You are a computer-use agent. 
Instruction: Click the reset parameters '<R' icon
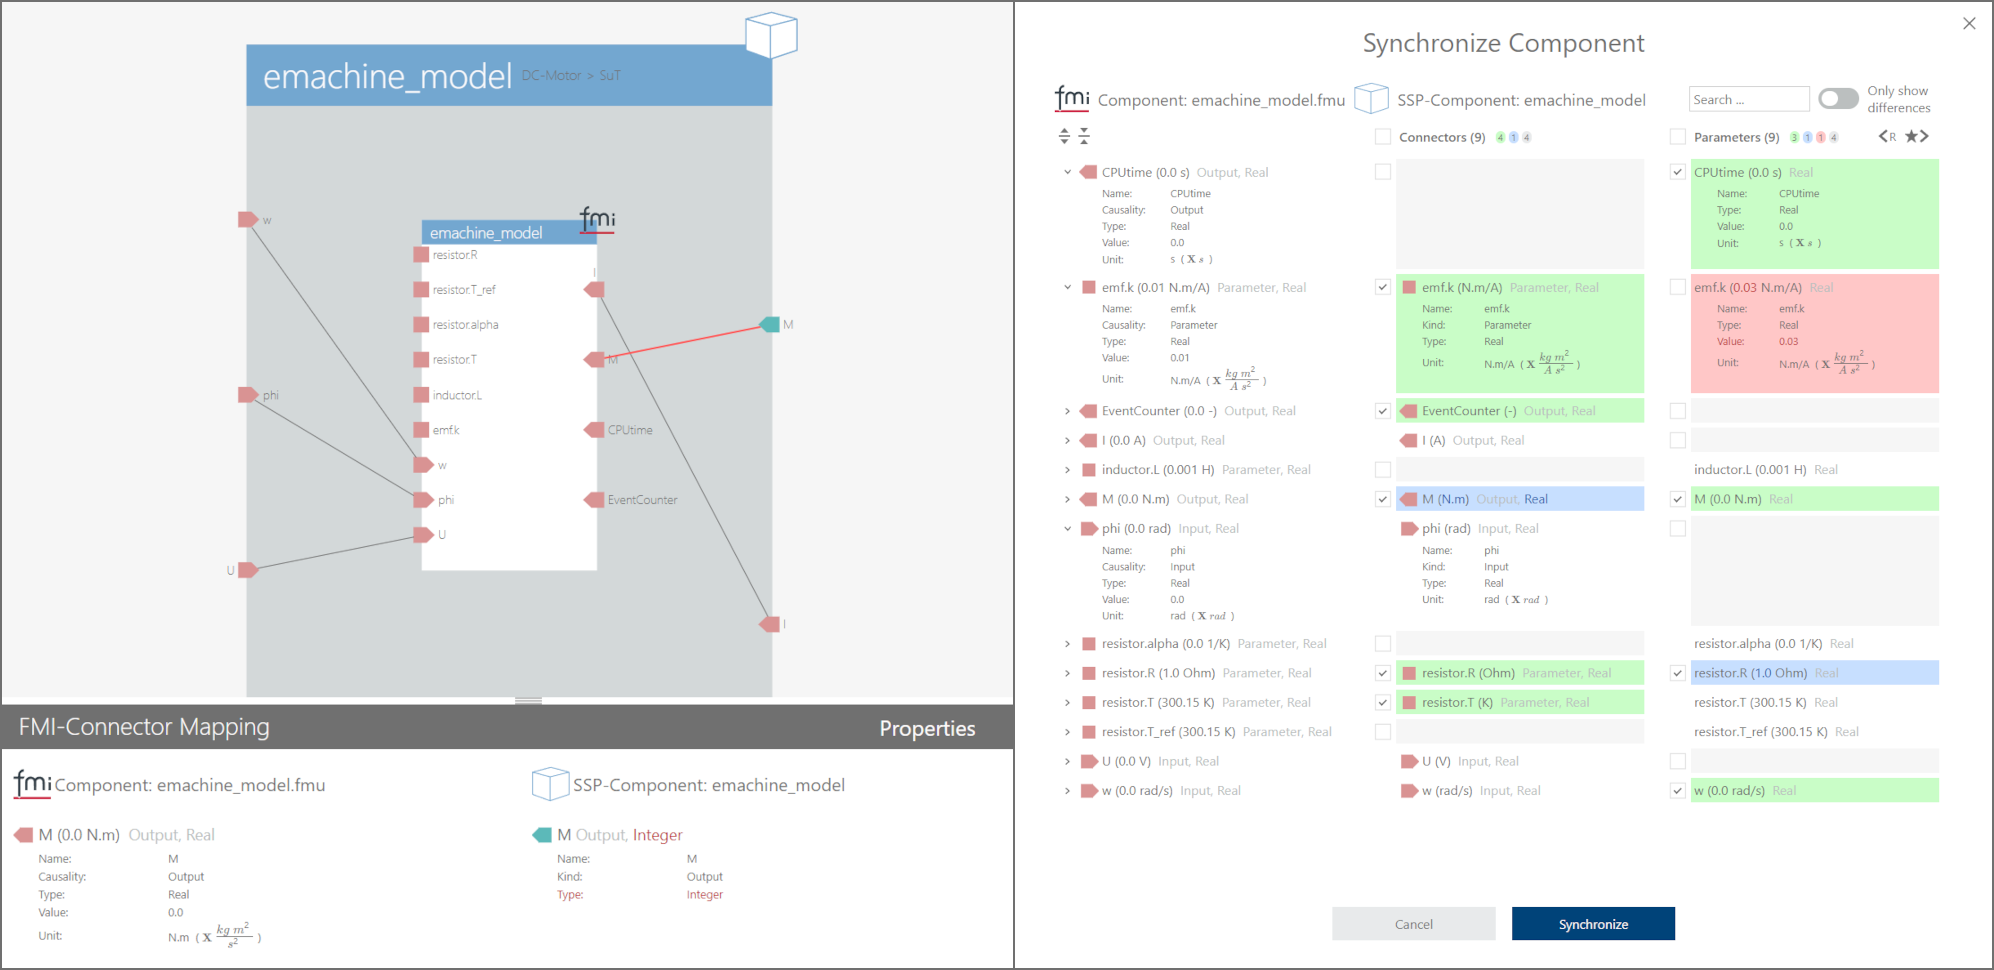pos(1887,137)
